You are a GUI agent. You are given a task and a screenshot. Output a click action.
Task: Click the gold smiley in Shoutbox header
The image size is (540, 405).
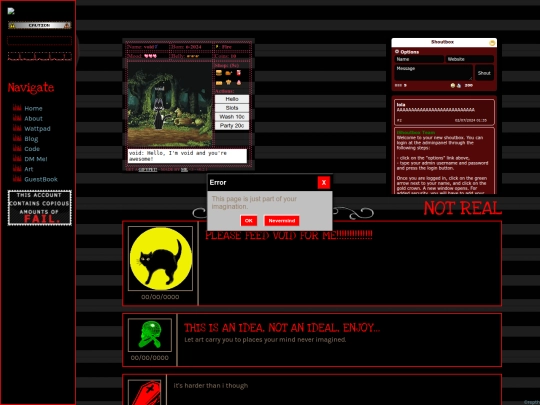[x=492, y=43]
